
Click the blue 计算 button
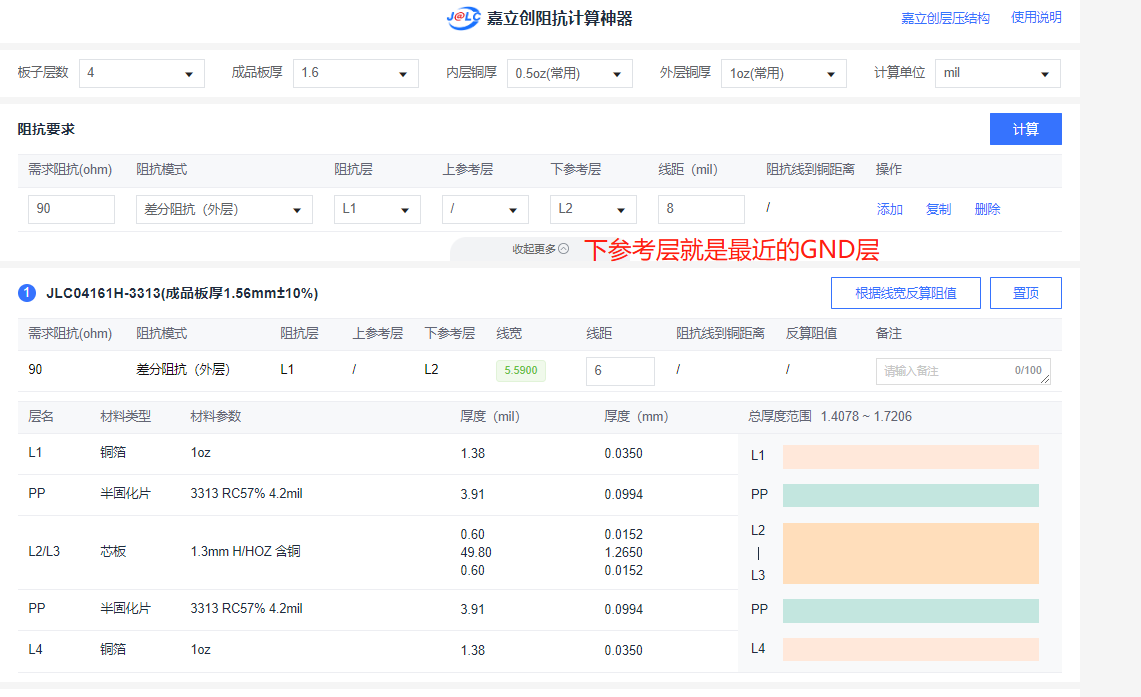pos(1025,129)
